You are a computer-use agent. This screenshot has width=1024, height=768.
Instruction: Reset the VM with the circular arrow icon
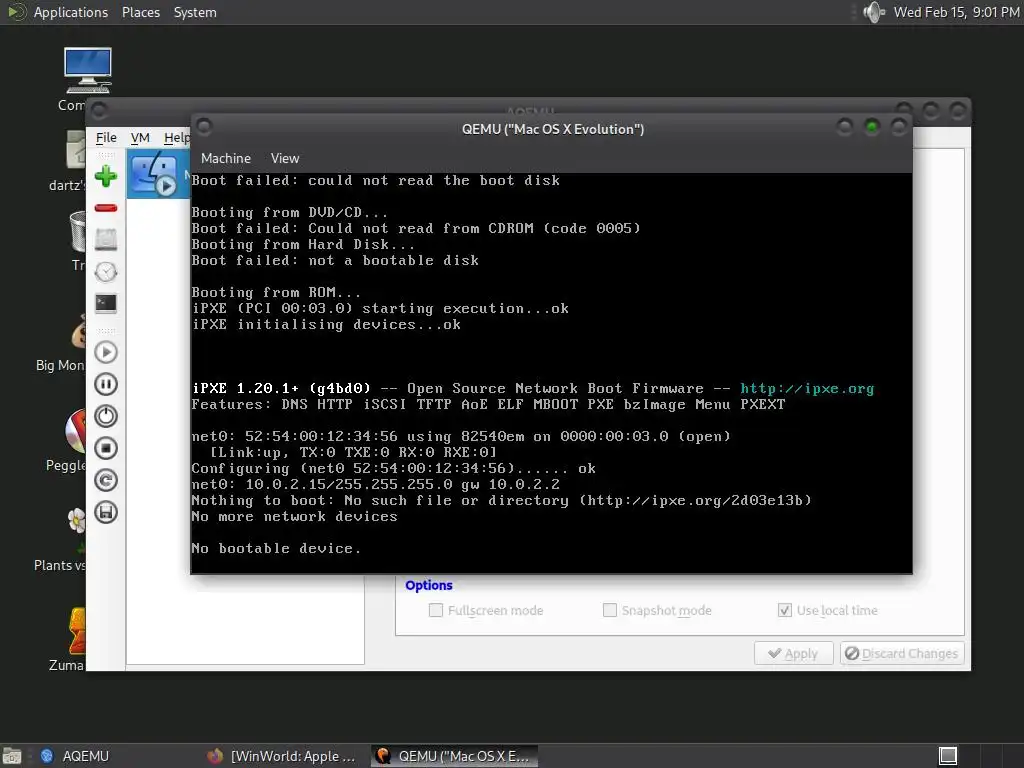(x=106, y=480)
